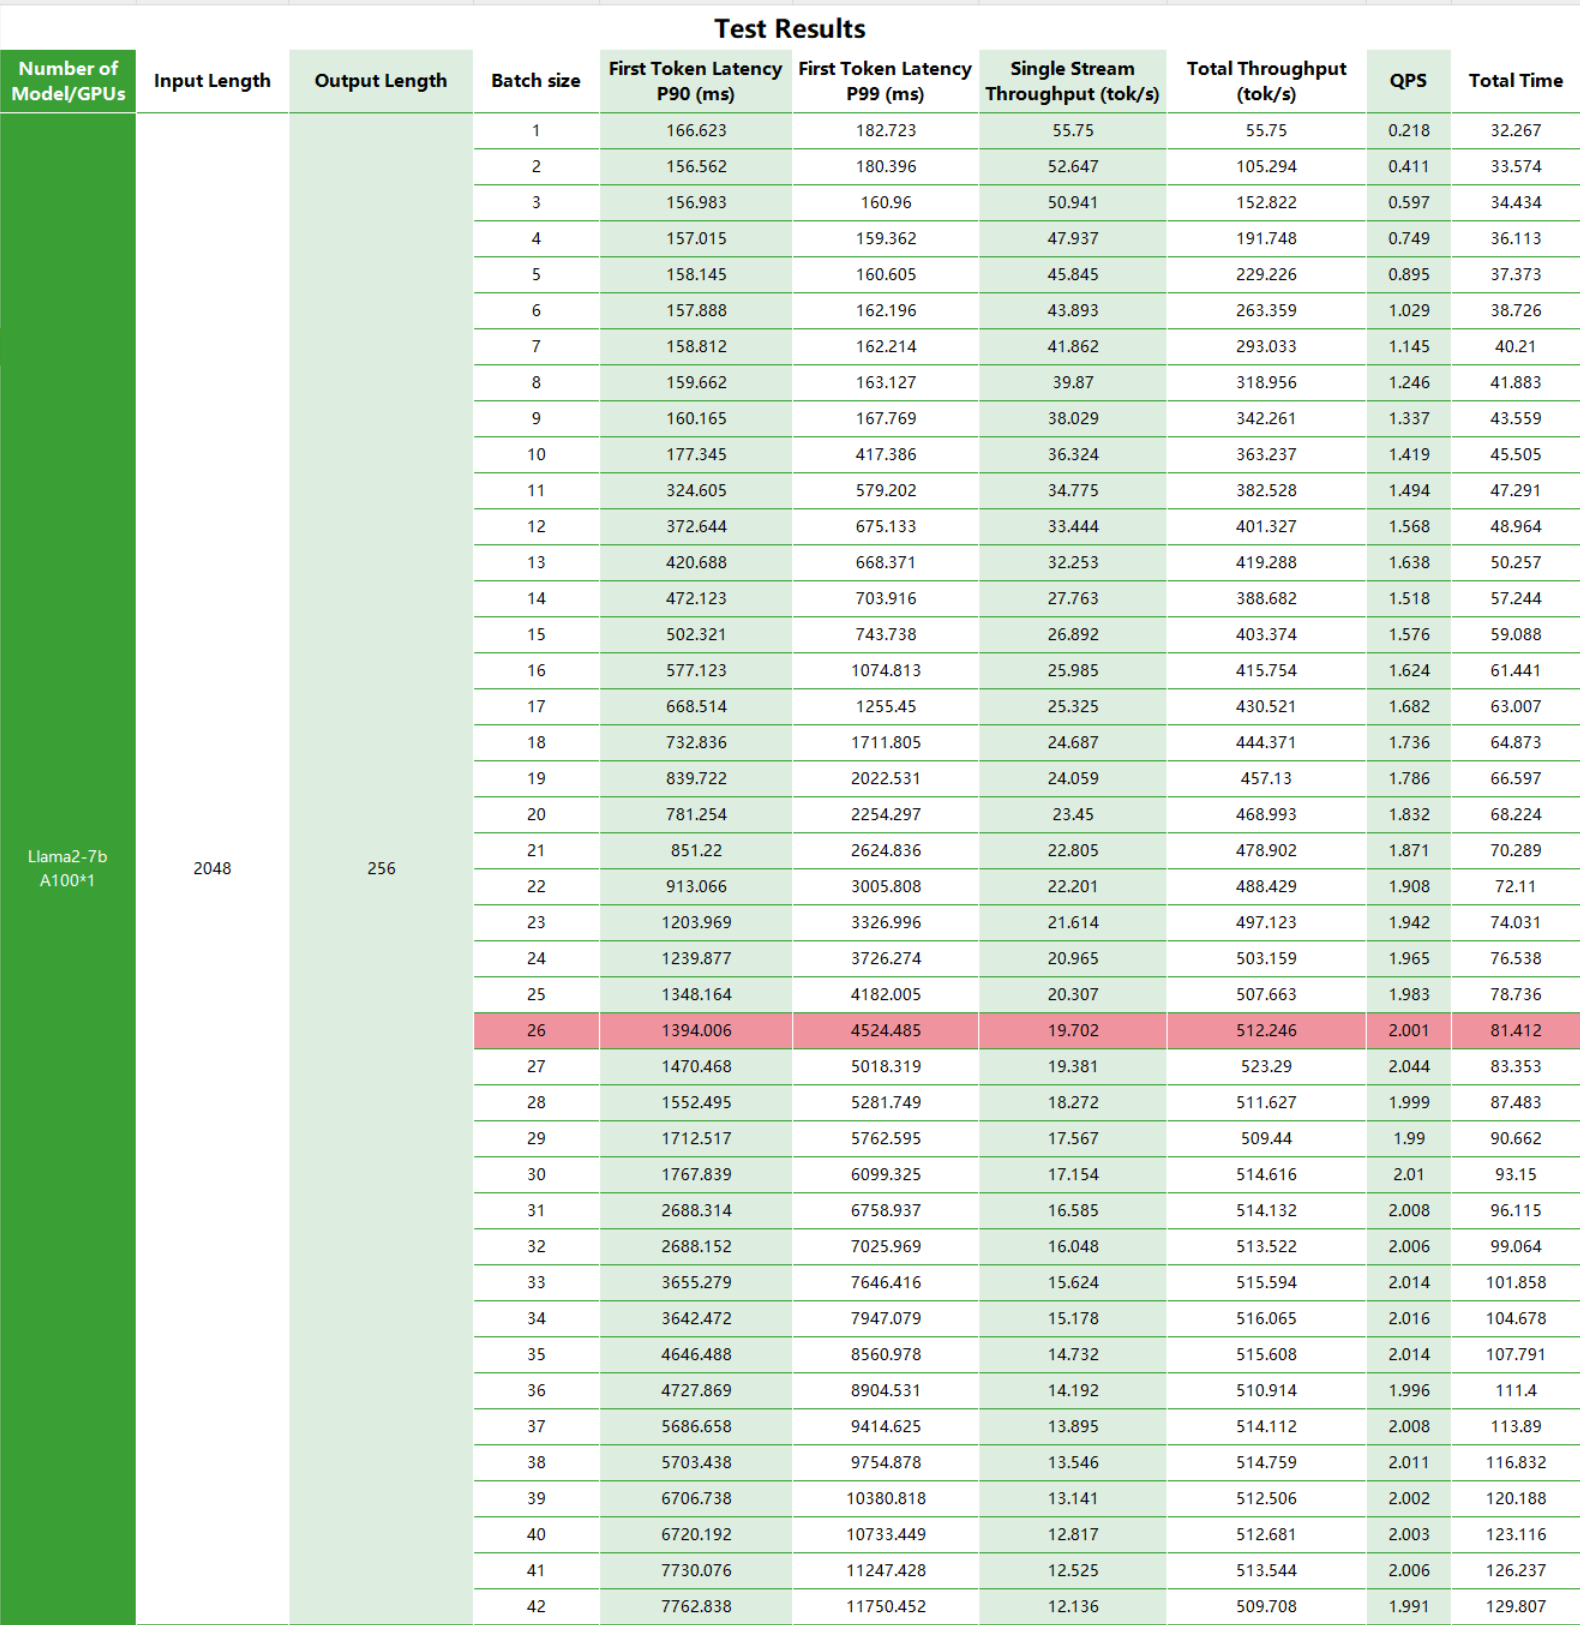Select total throughput cell "523.29"
The image size is (1580, 1625).
1266,1067
